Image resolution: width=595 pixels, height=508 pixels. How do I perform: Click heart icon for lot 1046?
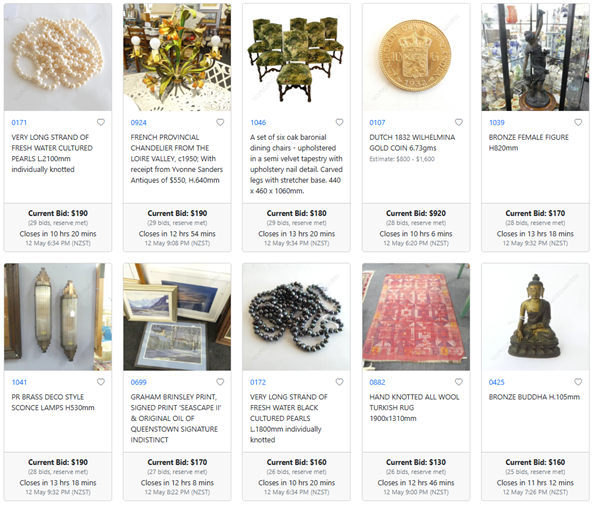pyautogui.click(x=339, y=122)
